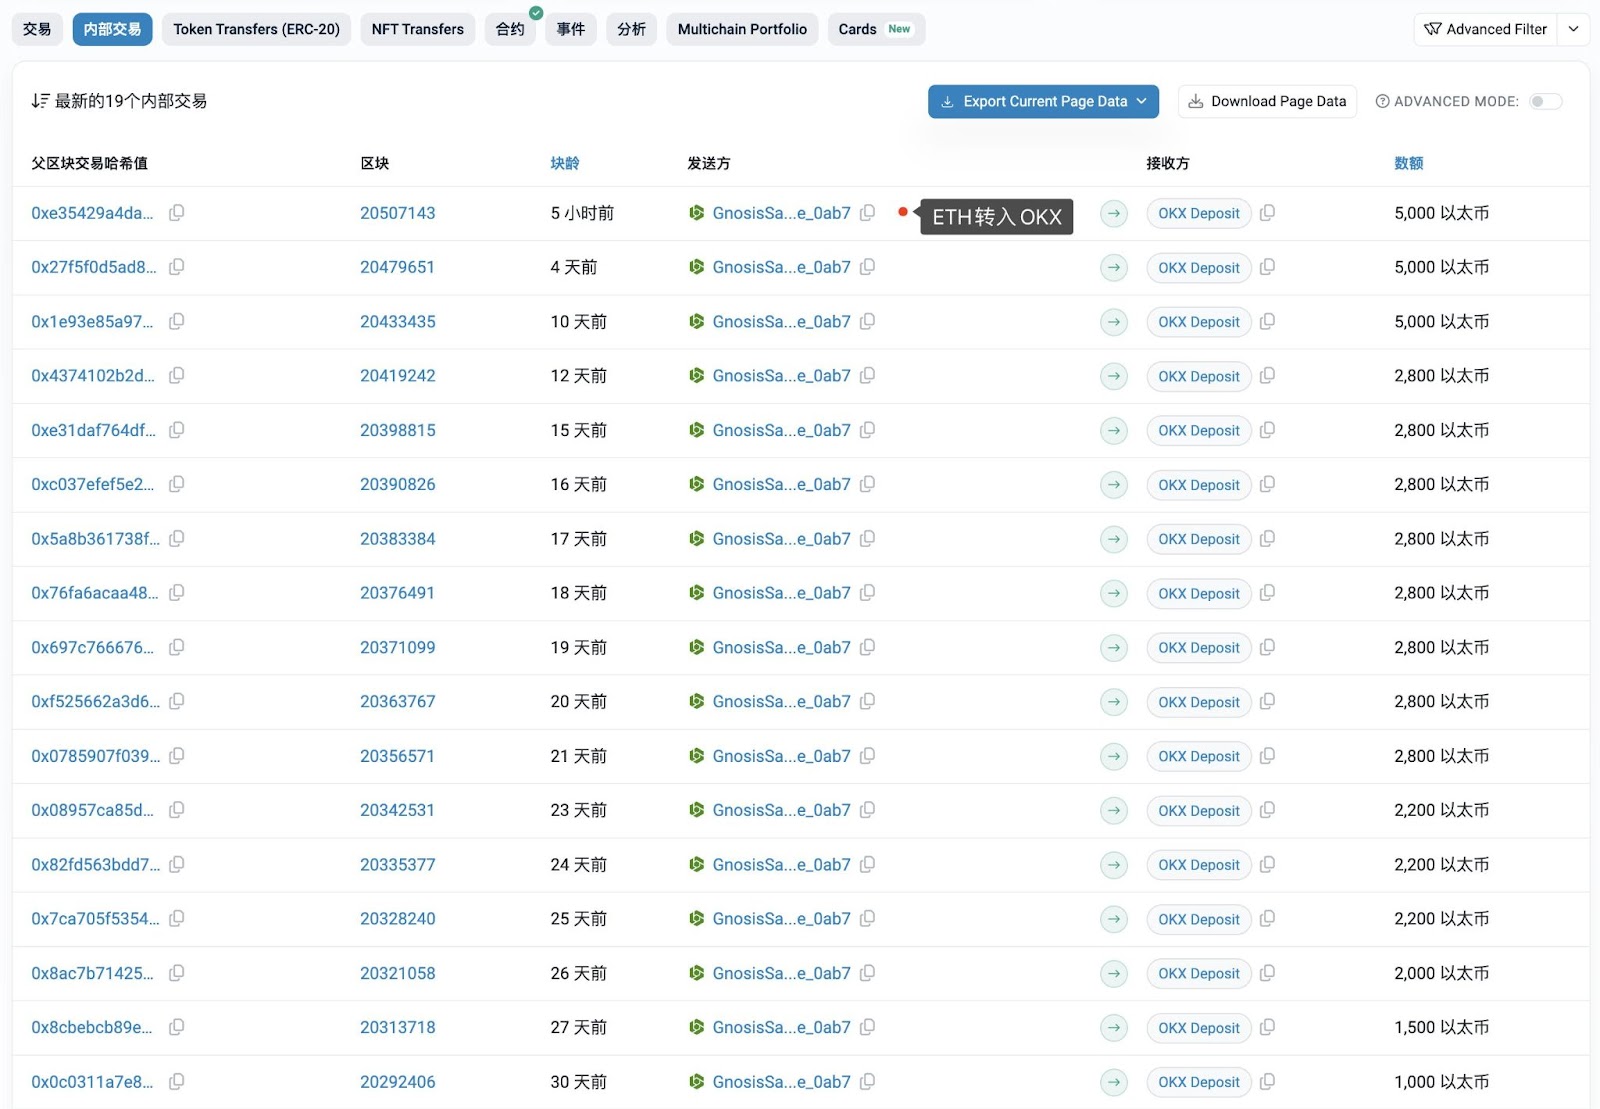Open block 20328240 link

[x=398, y=918]
